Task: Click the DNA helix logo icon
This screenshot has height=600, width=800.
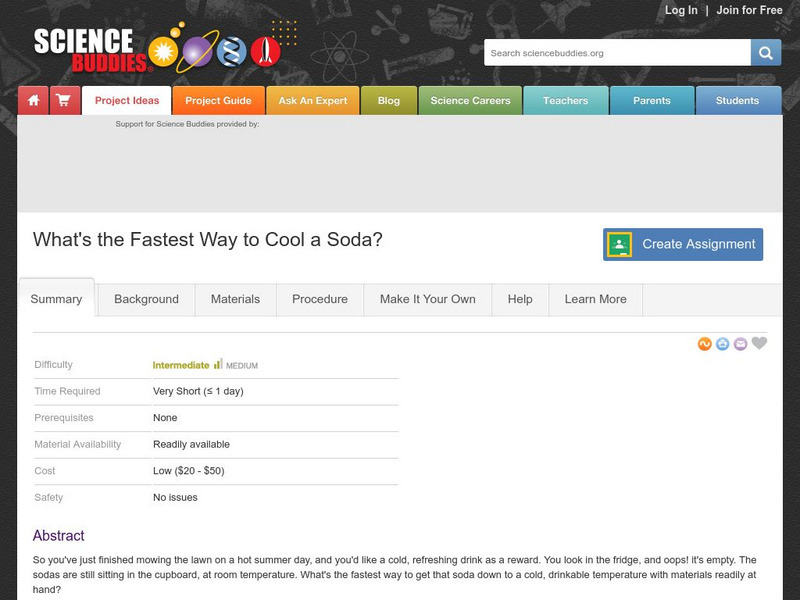Action: click(x=232, y=52)
